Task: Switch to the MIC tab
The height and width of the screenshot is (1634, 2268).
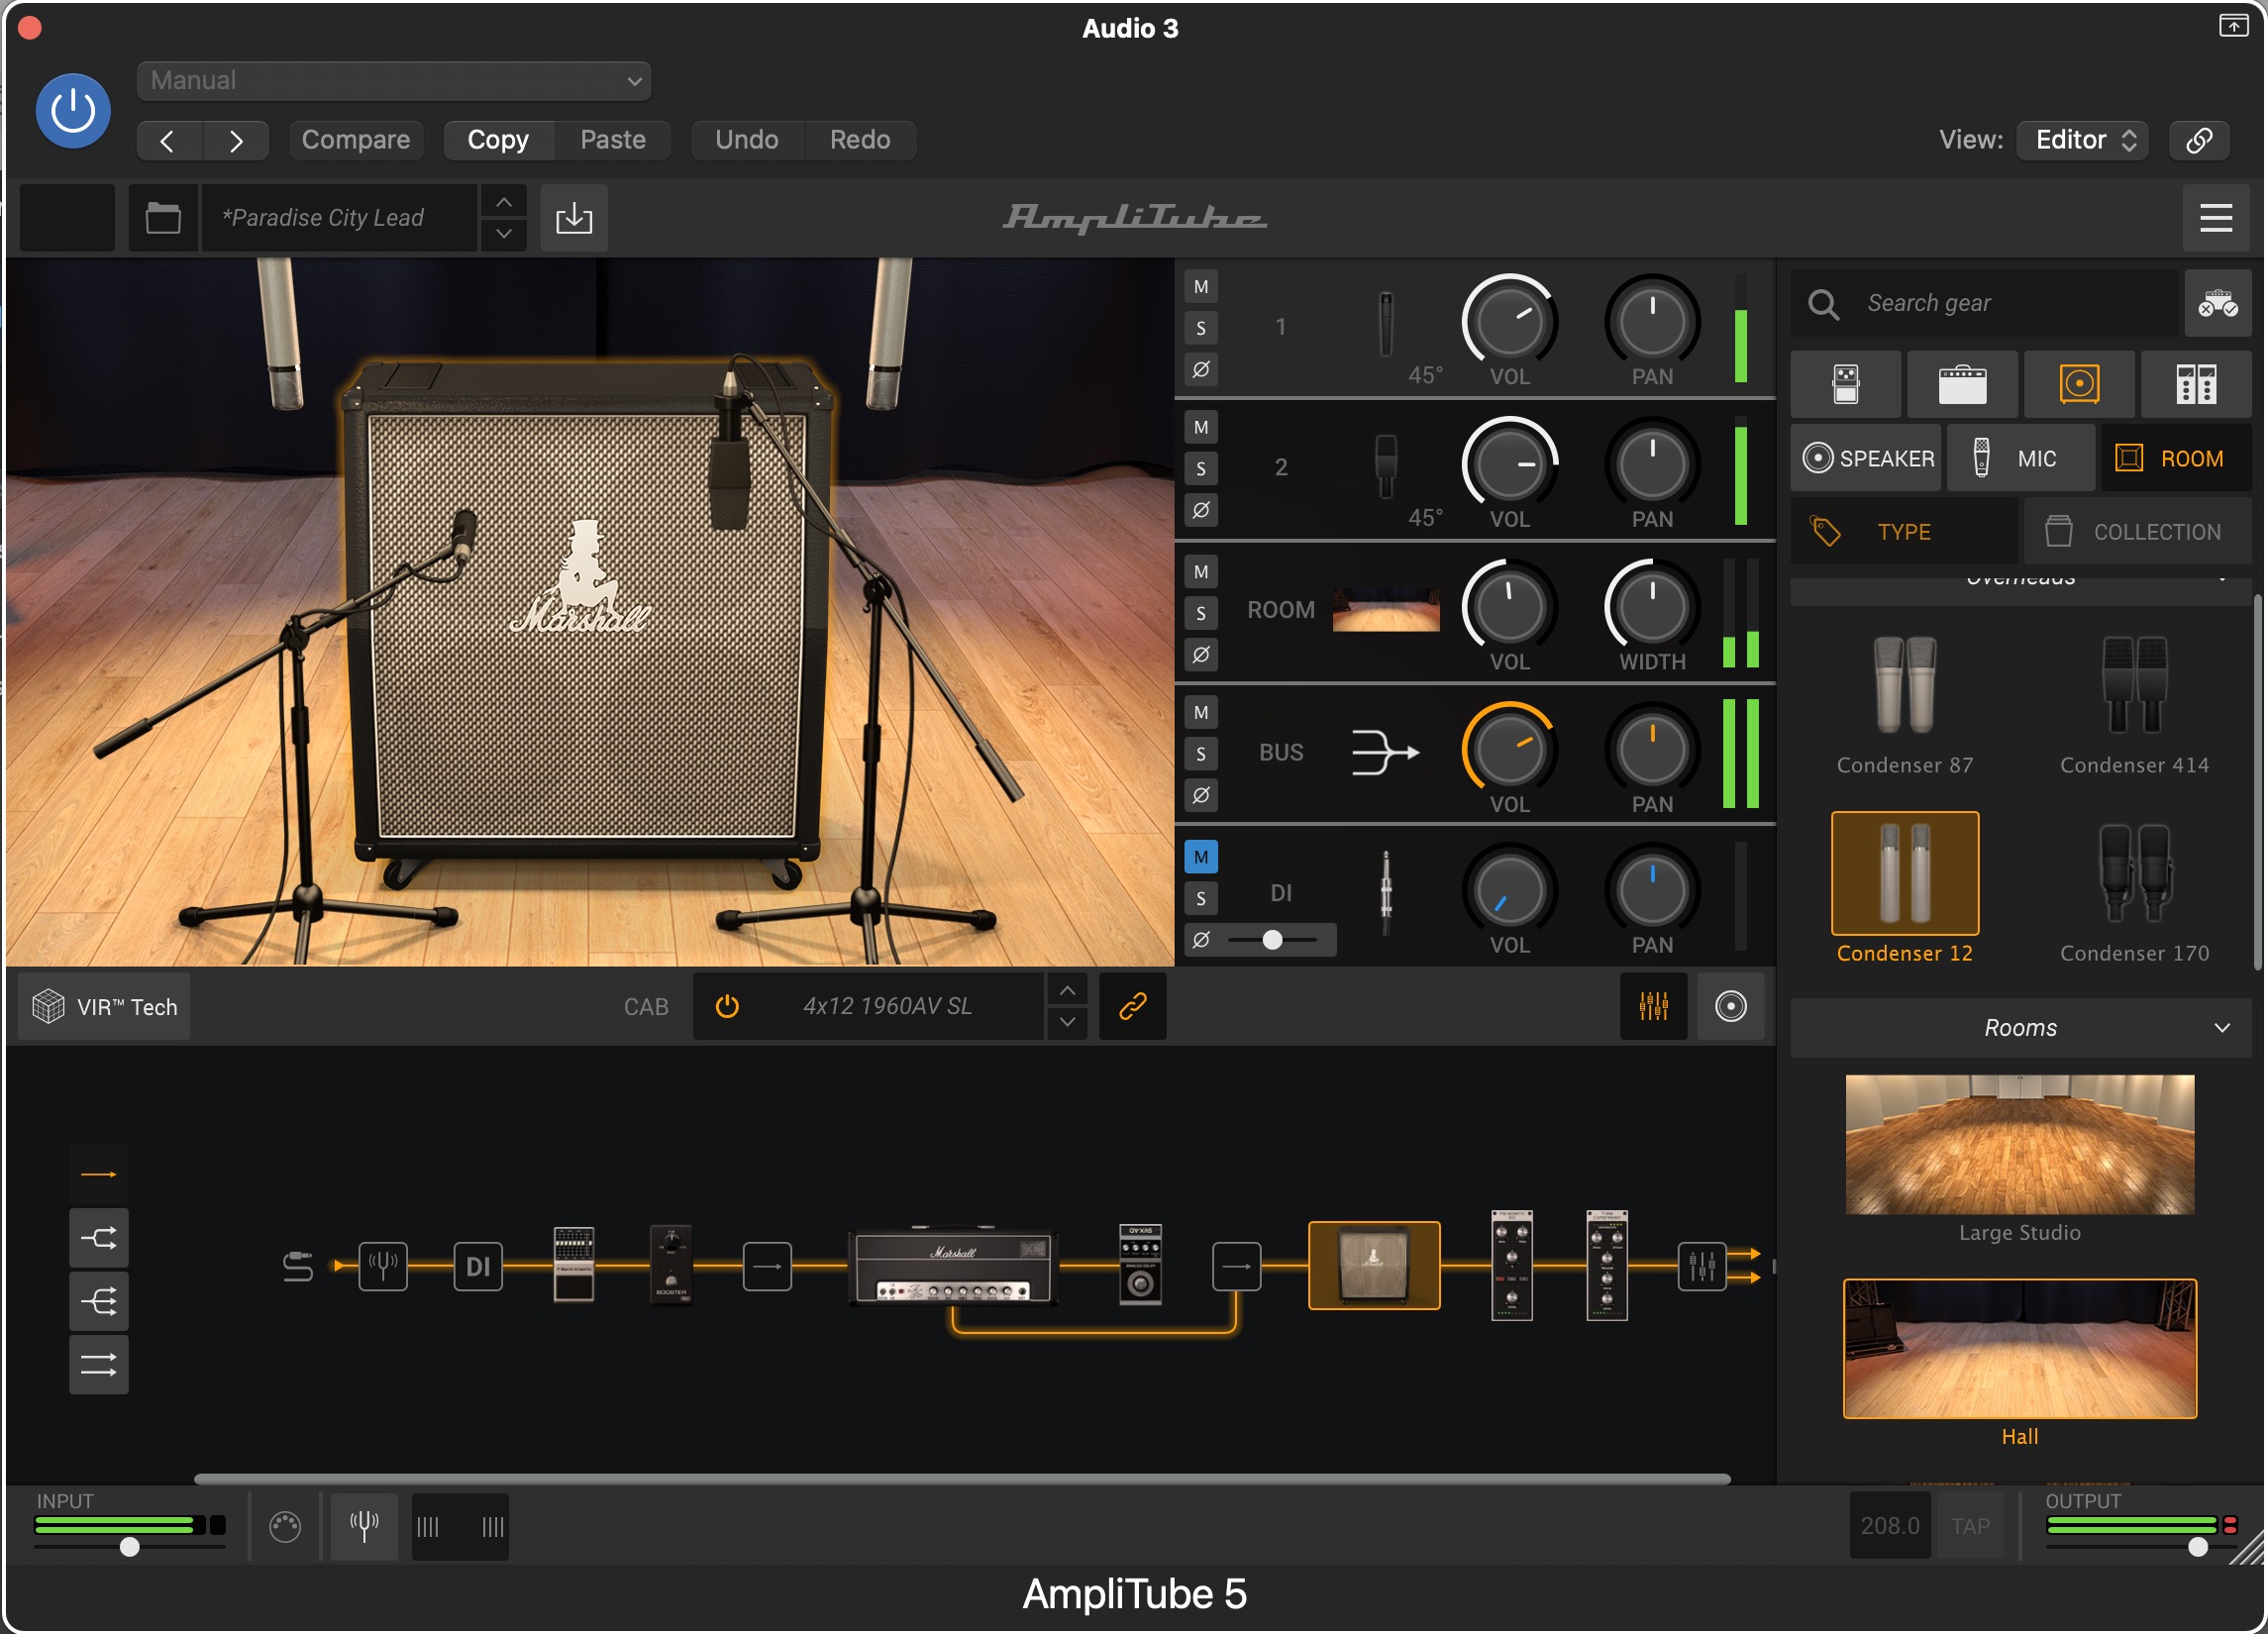Action: 2021,458
